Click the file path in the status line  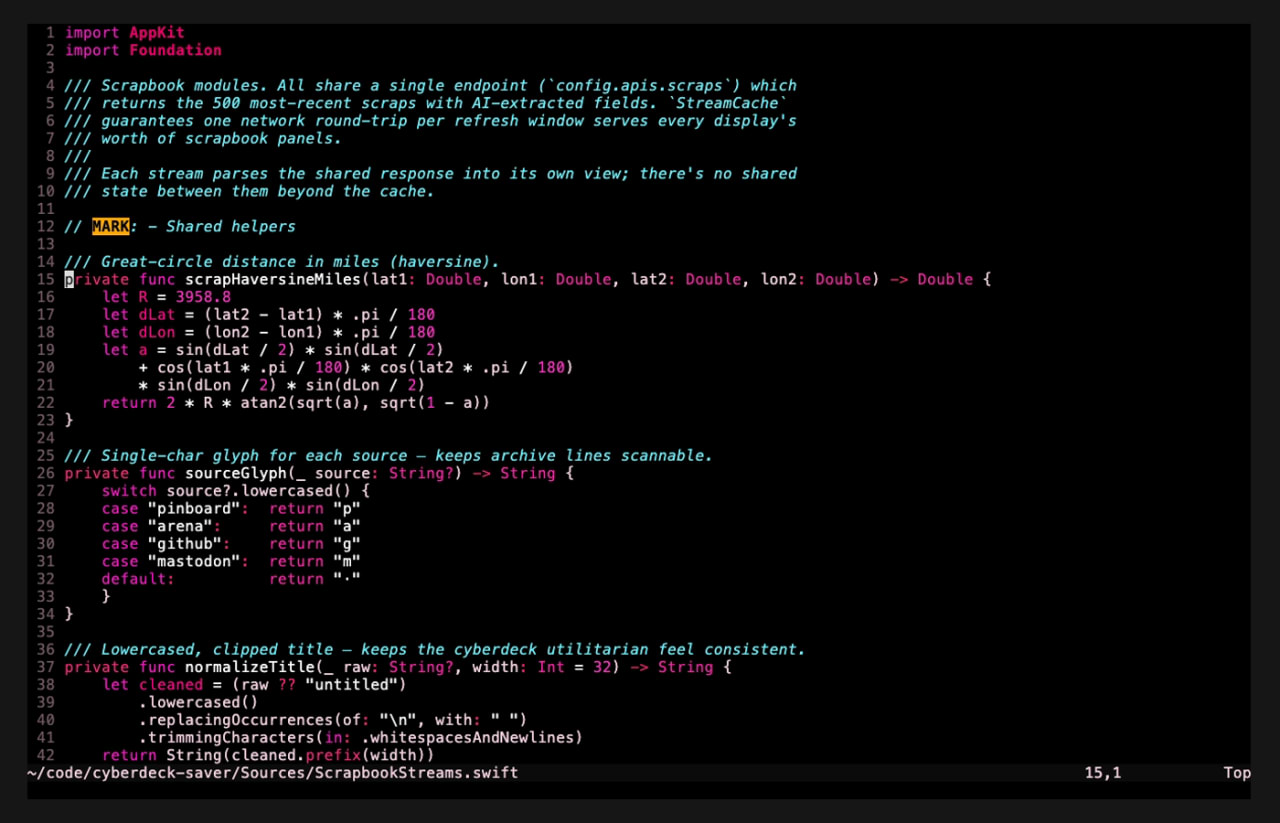pos(273,773)
